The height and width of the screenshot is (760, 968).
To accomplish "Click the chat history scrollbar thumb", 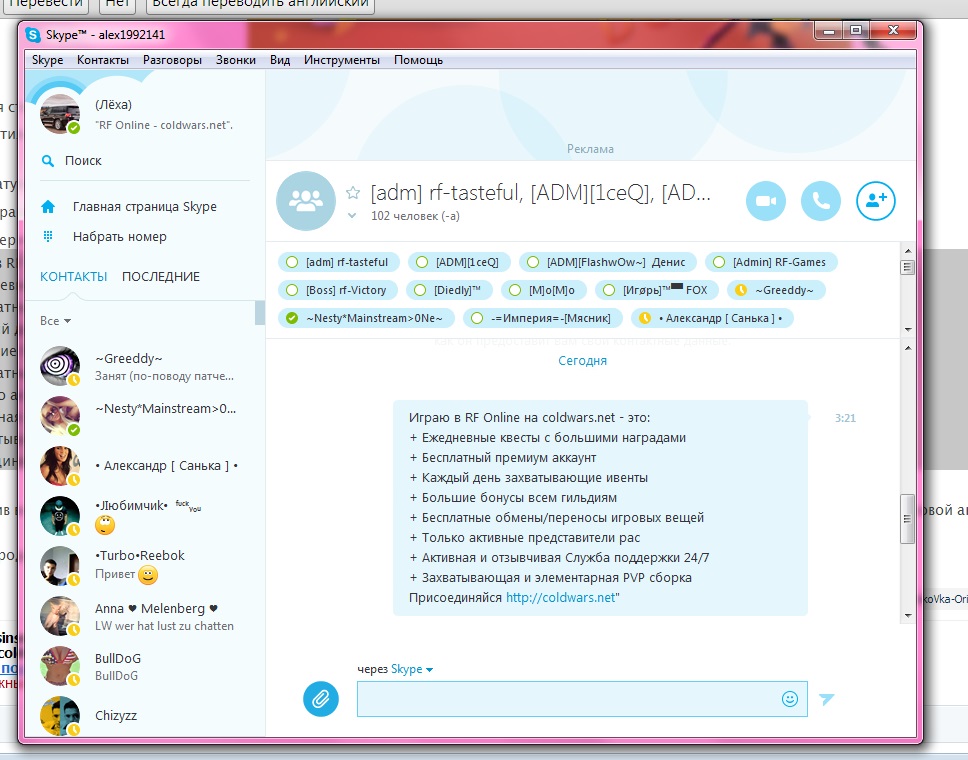I will [x=908, y=519].
